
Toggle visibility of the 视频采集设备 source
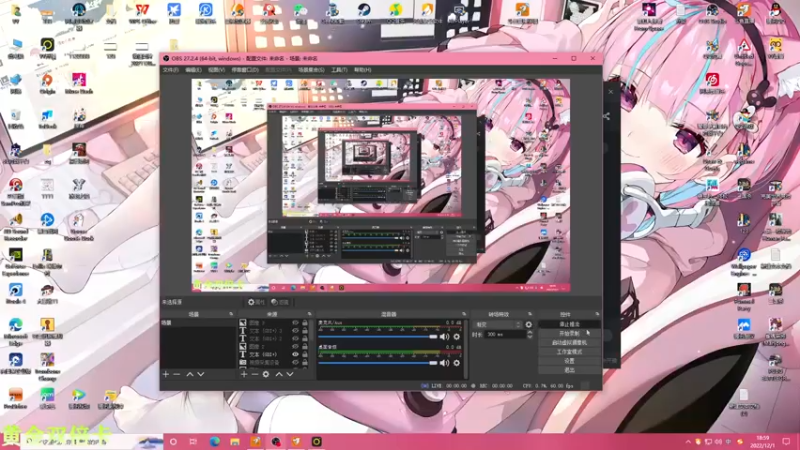point(295,362)
